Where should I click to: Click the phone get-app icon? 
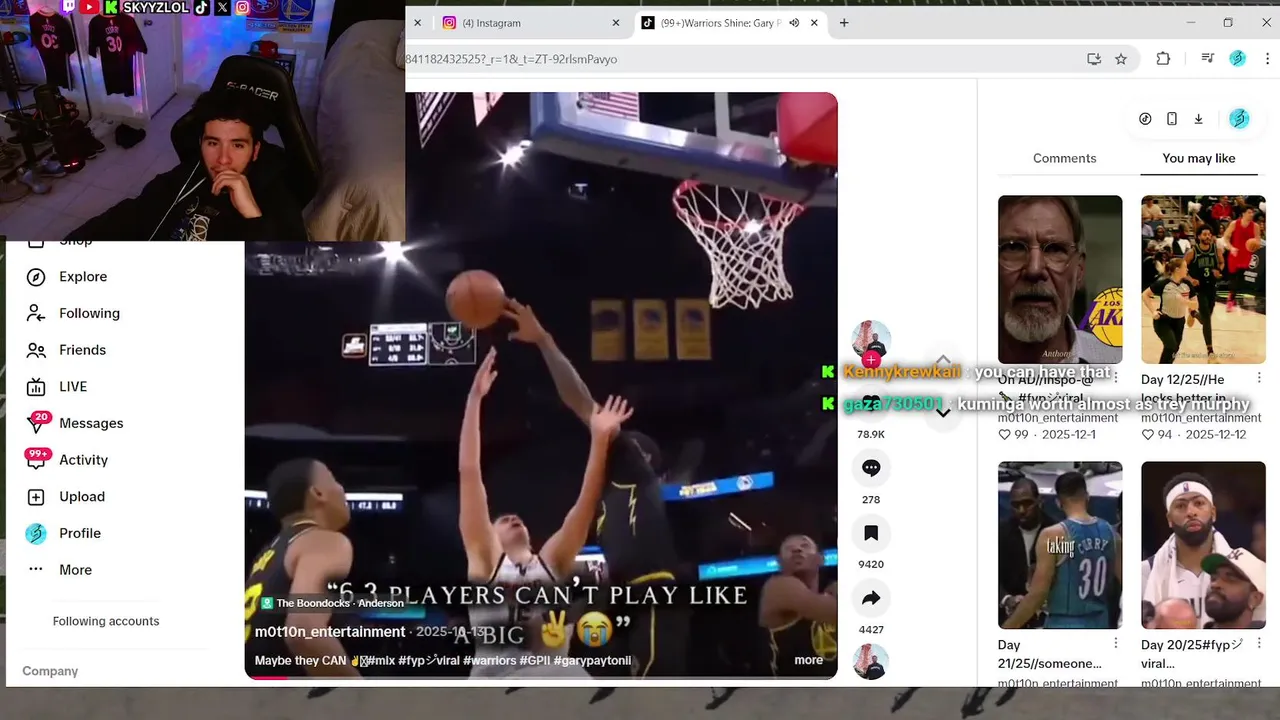1172,119
